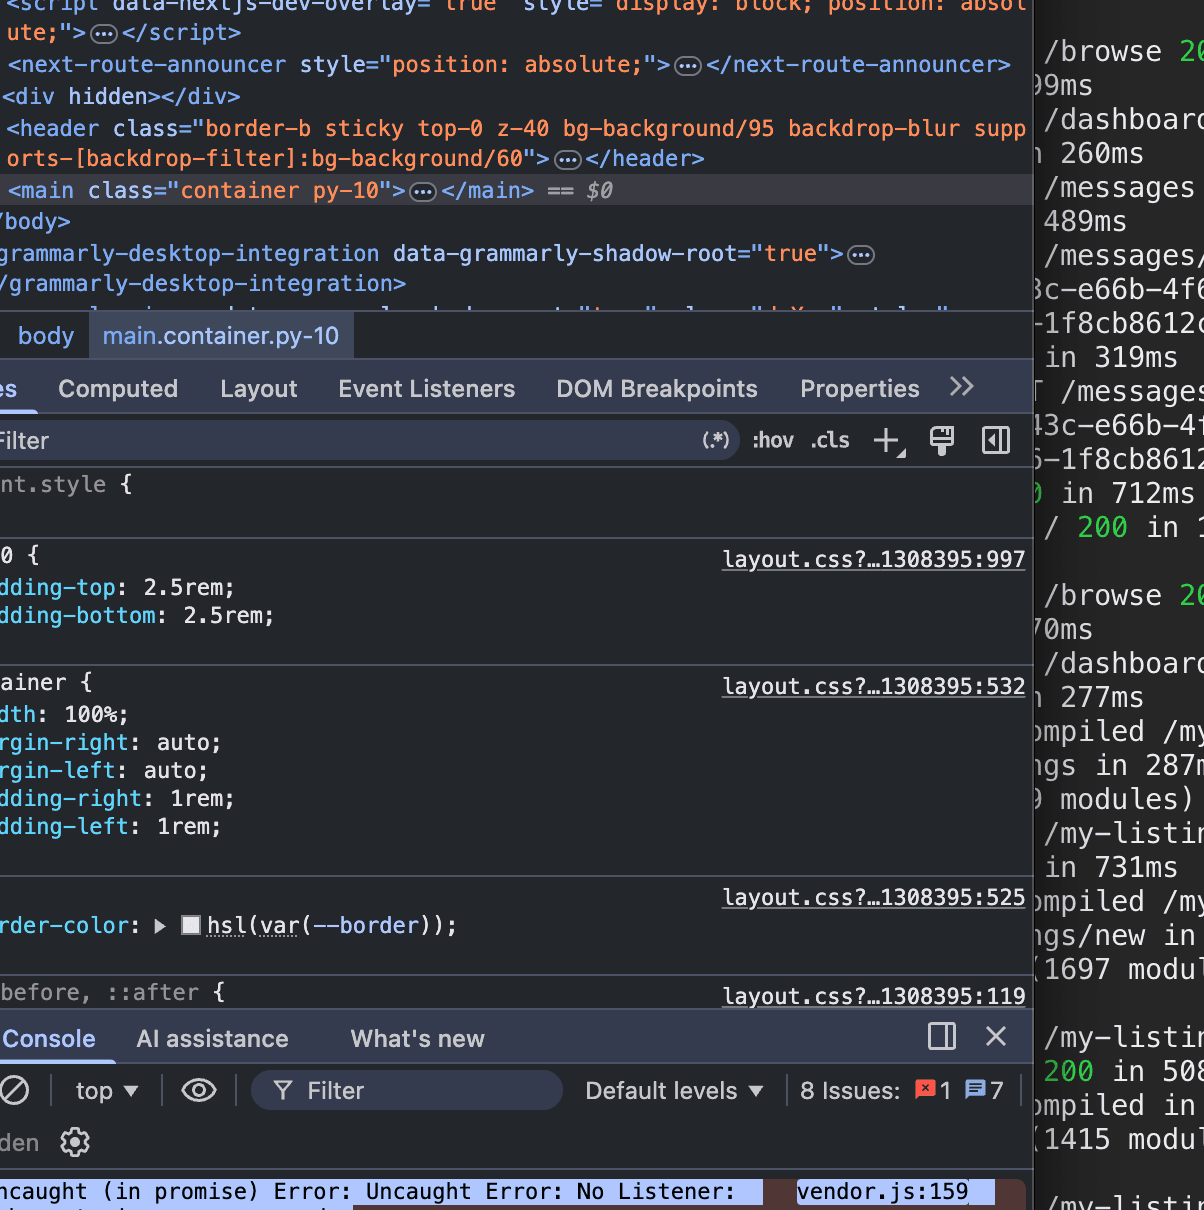
Task: Expand the main container element ellipsis
Action: click(x=424, y=192)
